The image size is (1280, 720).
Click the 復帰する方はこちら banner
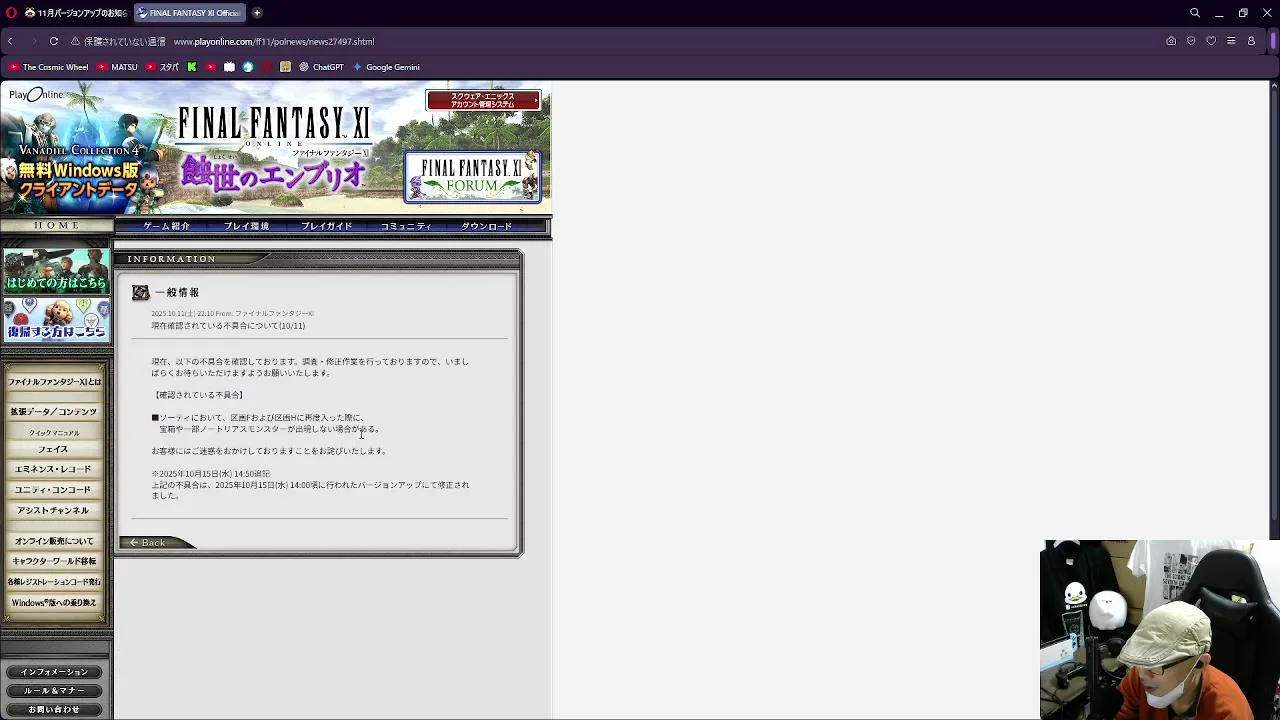56,320
